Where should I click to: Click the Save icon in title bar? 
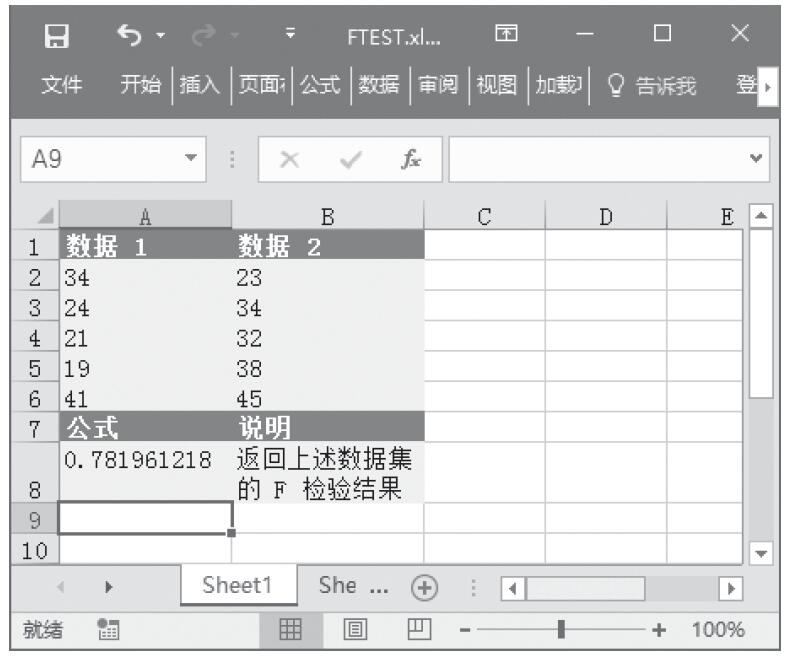click(x=58, y=36)
